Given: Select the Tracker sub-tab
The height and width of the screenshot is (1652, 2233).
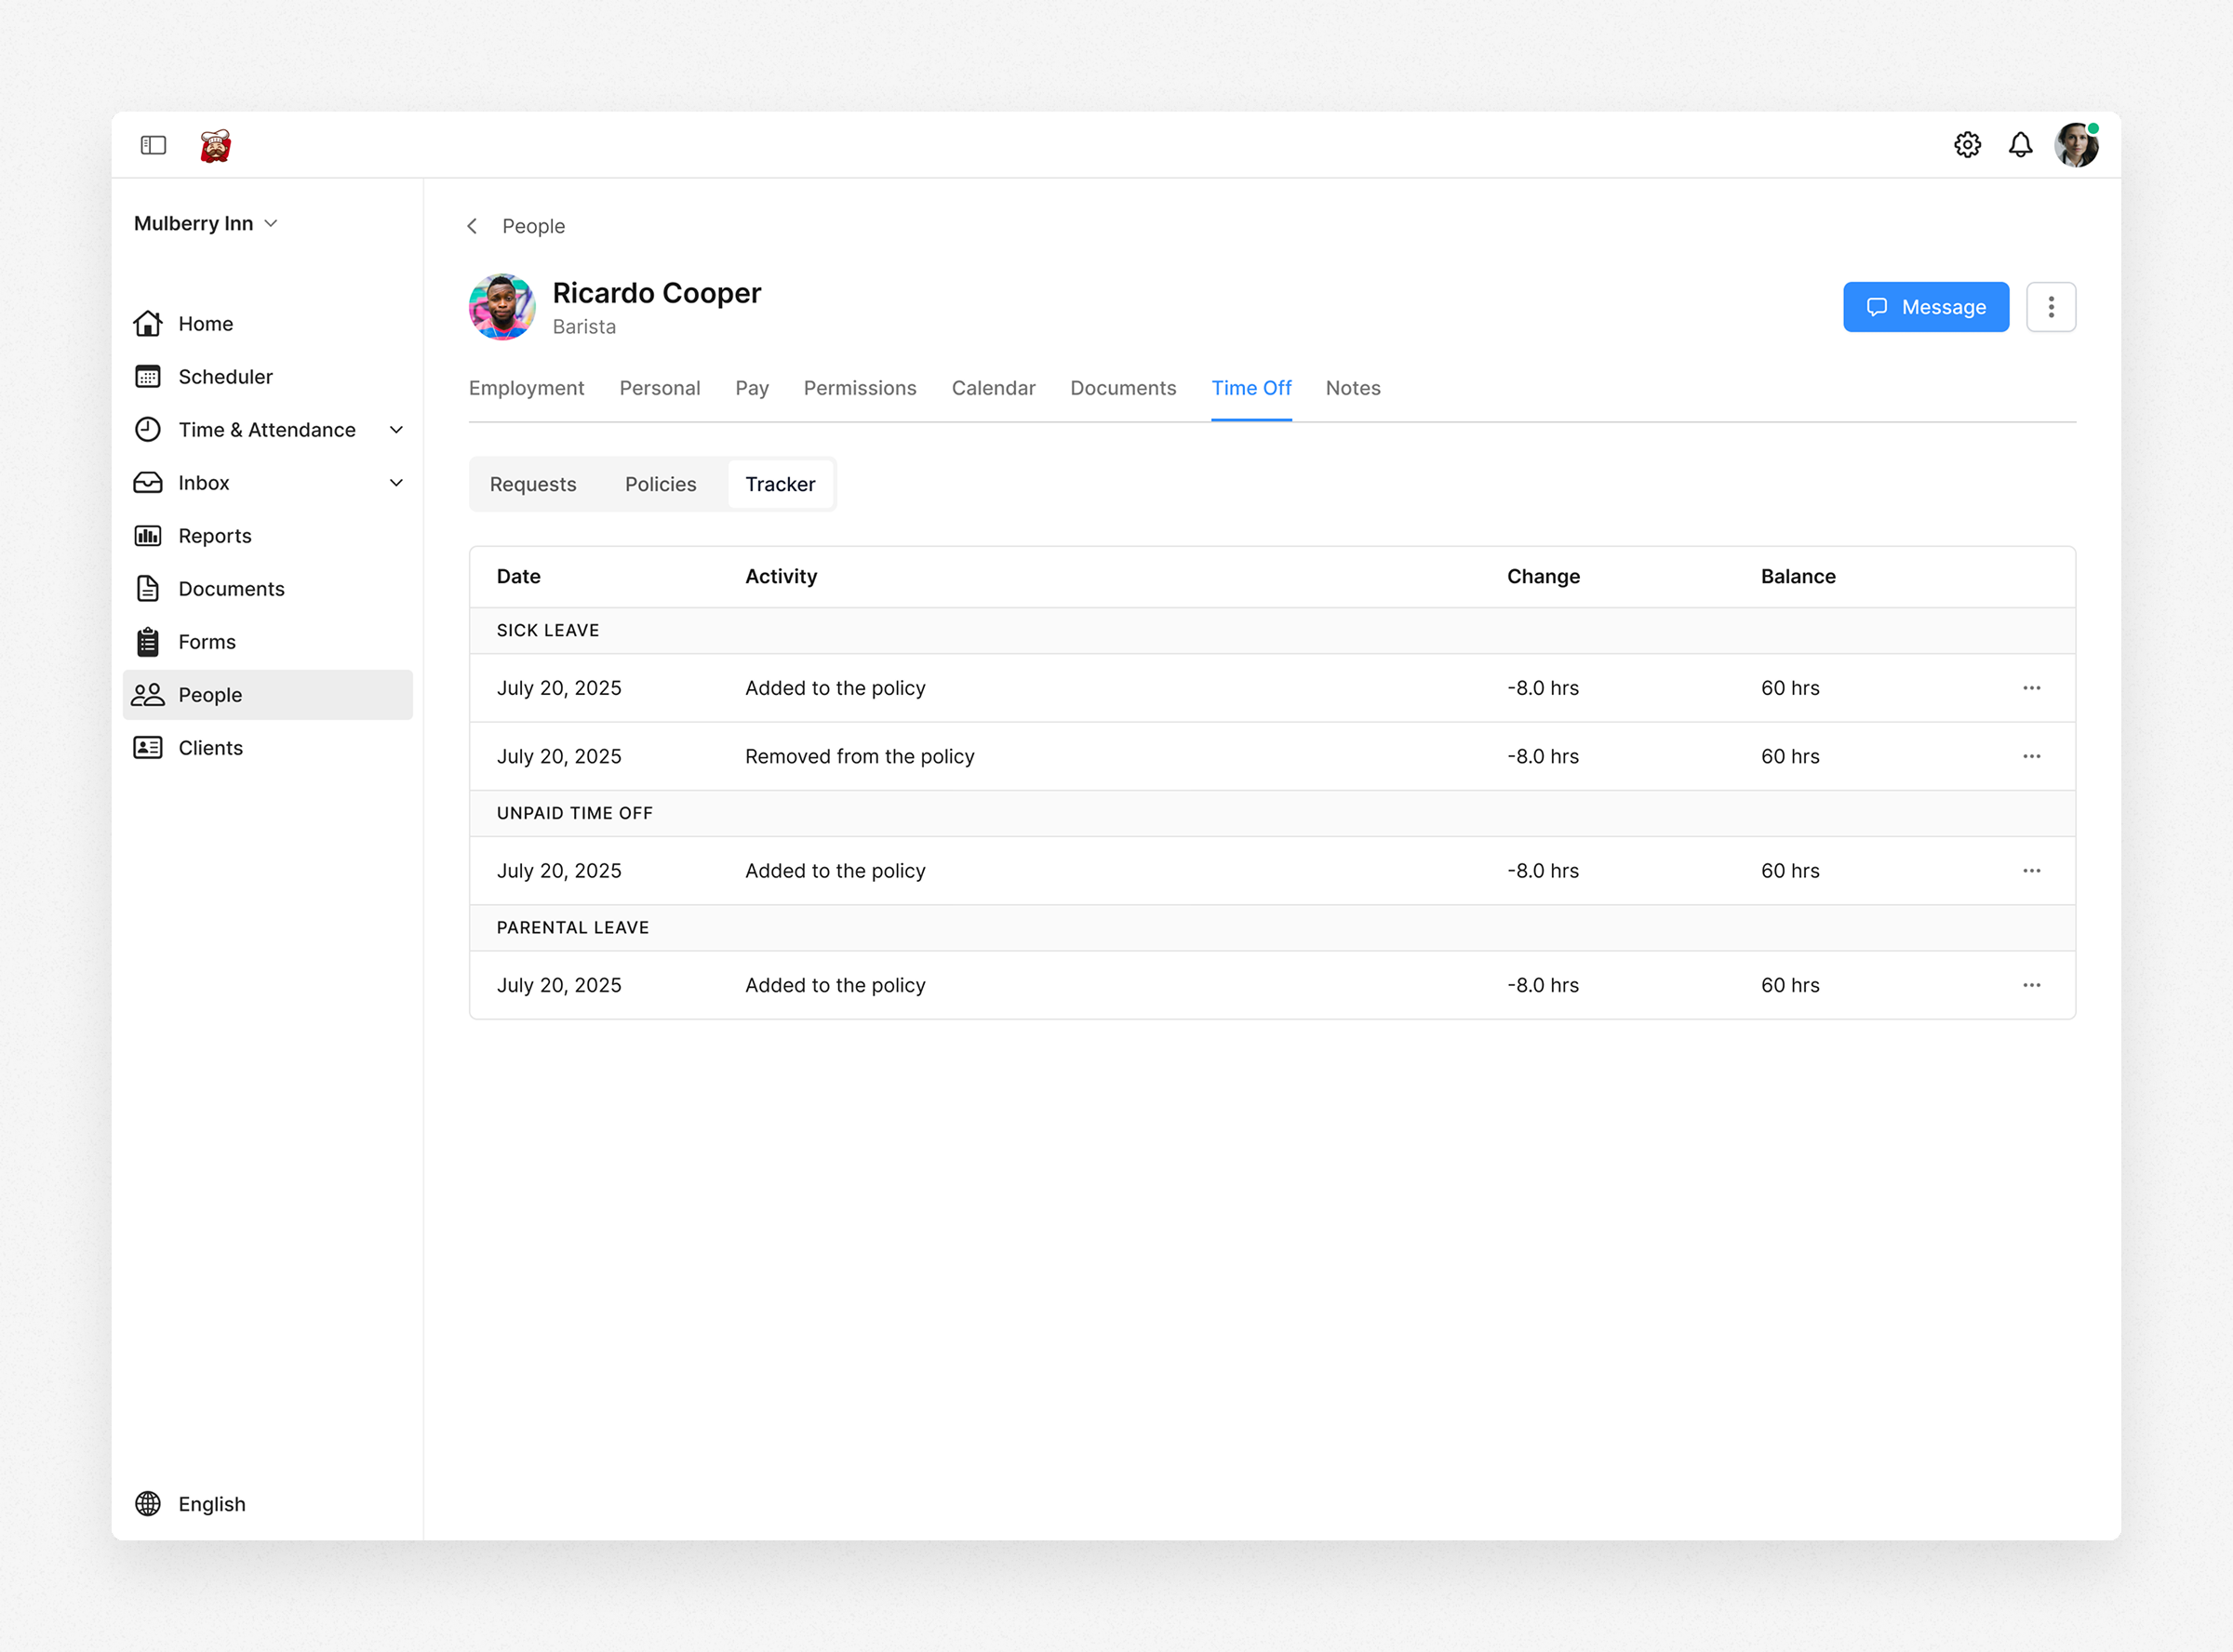Looking at the screenshot, I should click(780, 484).
